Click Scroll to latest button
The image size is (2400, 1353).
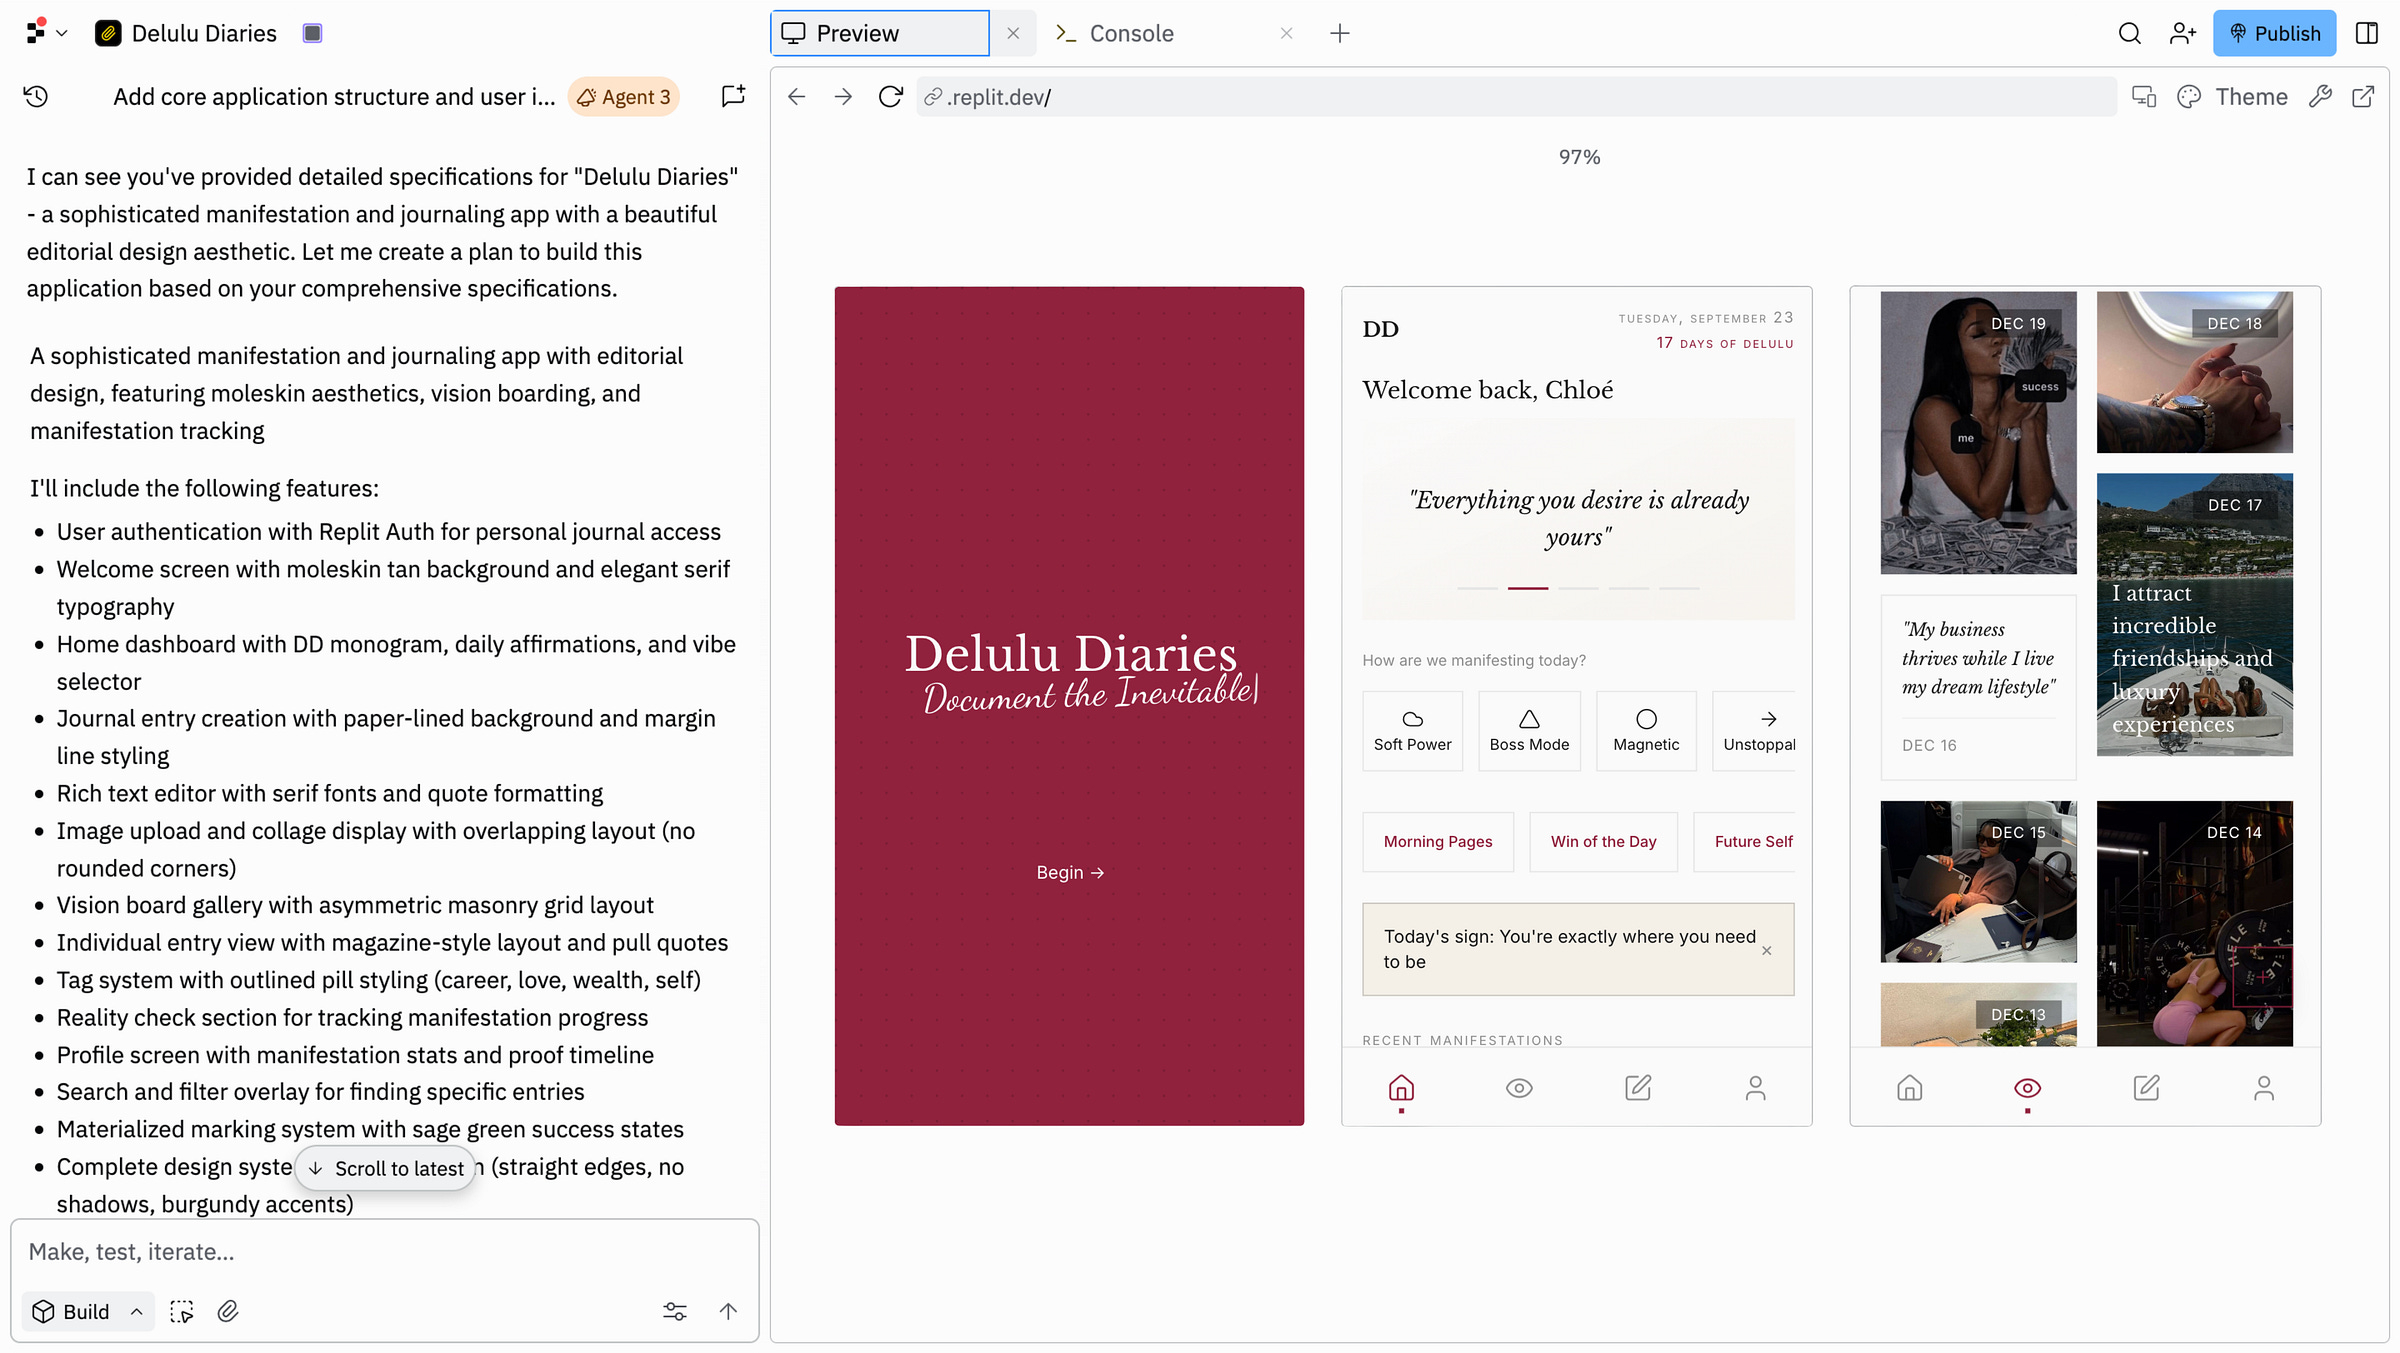click(385, 1168)
